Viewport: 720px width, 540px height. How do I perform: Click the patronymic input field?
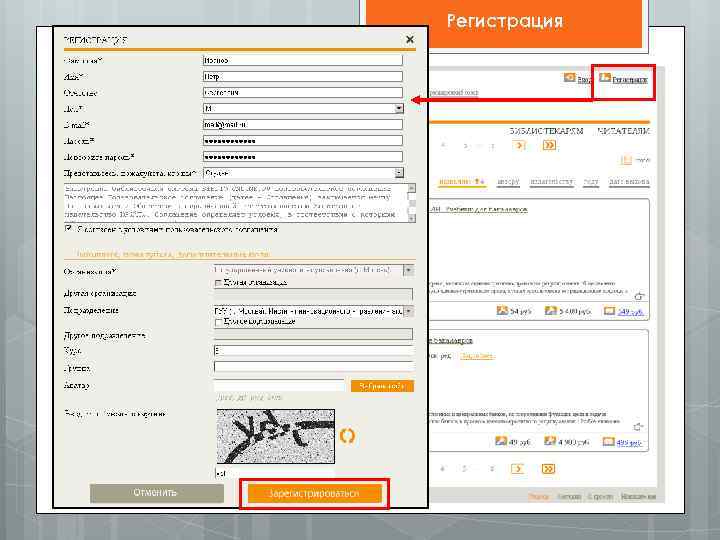pyautogui.click(x=303, y=92)
